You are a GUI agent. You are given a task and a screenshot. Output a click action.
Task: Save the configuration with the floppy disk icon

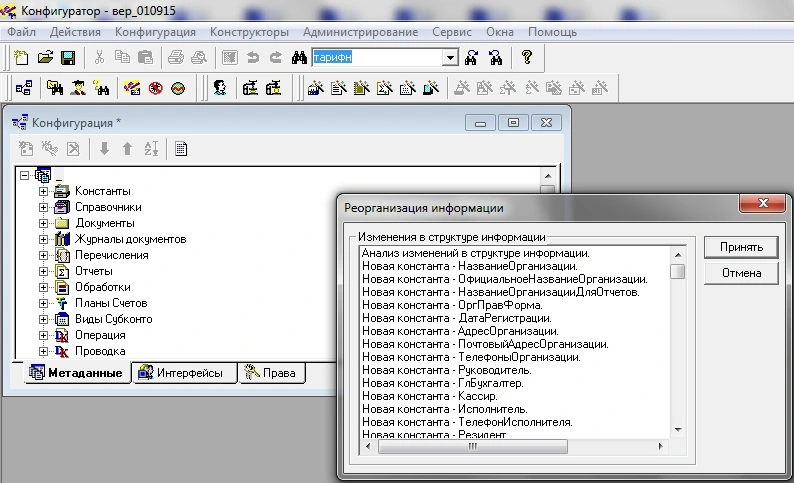tap(66, 58)
